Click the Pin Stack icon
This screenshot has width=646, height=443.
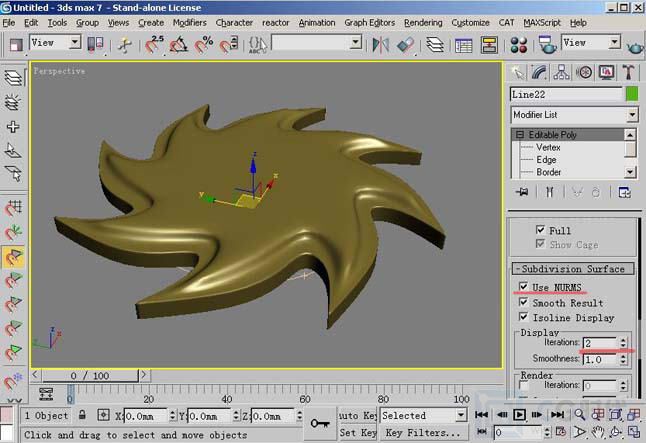click(522, 192)
